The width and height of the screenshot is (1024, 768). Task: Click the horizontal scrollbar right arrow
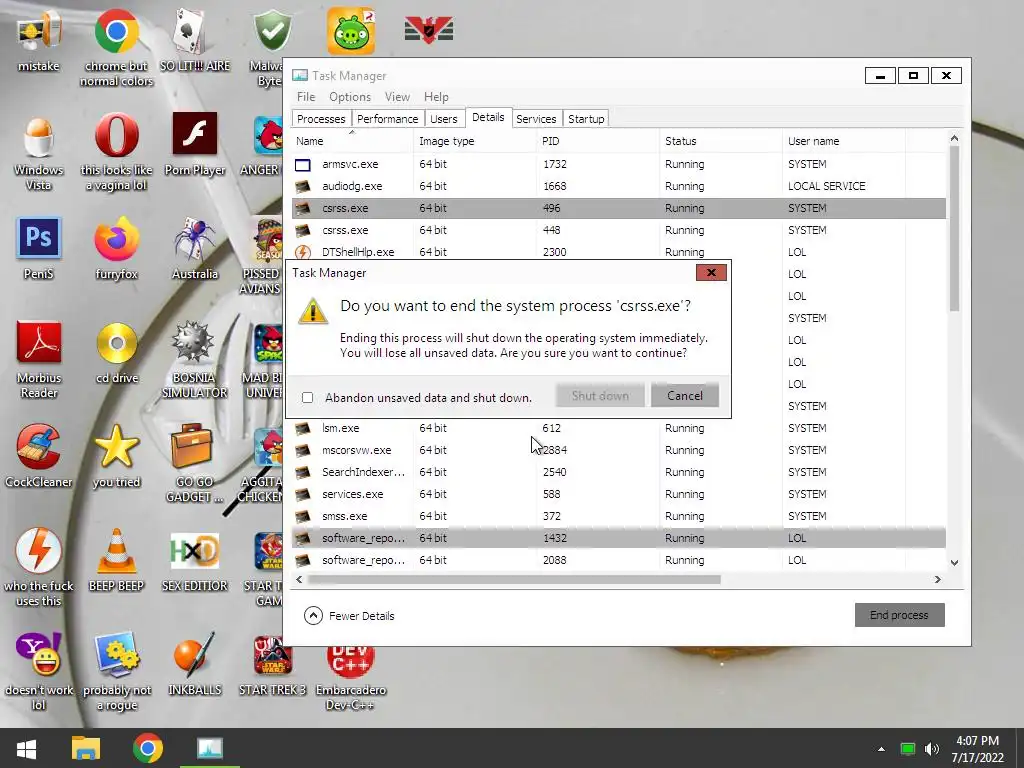938,579
